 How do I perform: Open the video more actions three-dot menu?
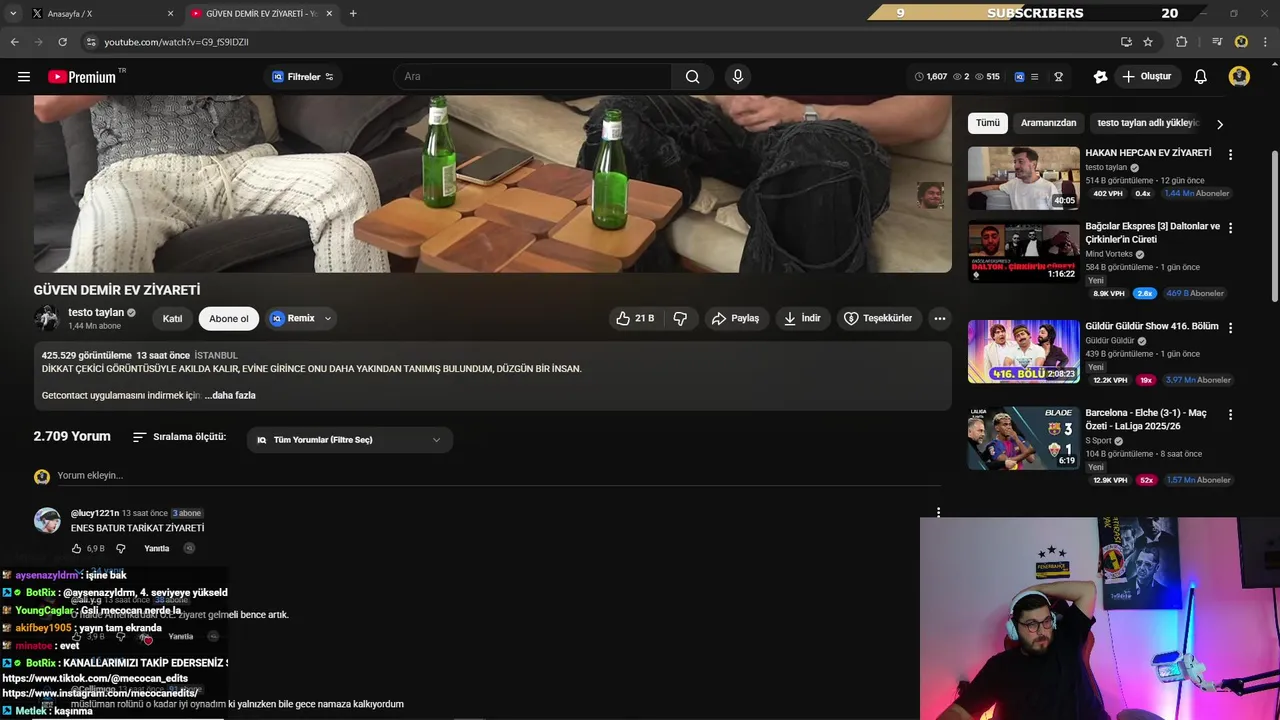pos(939,318)
